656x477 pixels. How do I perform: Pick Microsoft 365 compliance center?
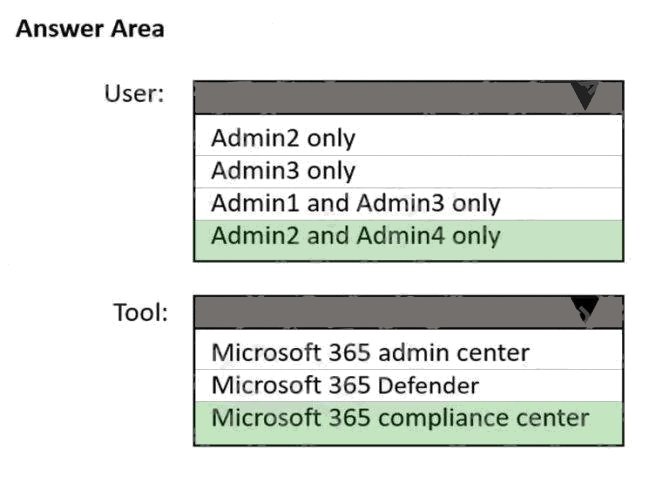tap(400, 417)
